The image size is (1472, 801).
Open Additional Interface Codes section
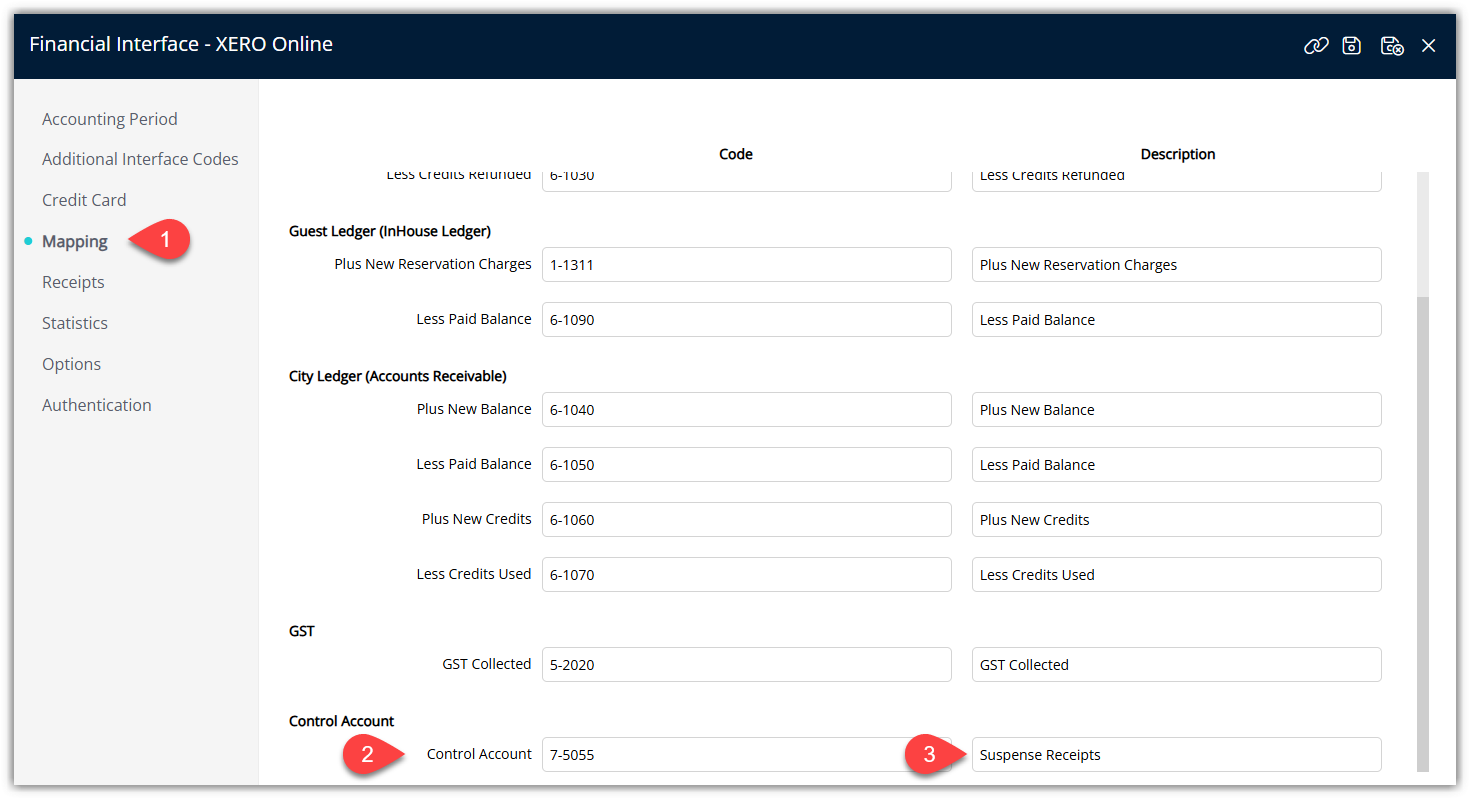[x=140, y=159]
